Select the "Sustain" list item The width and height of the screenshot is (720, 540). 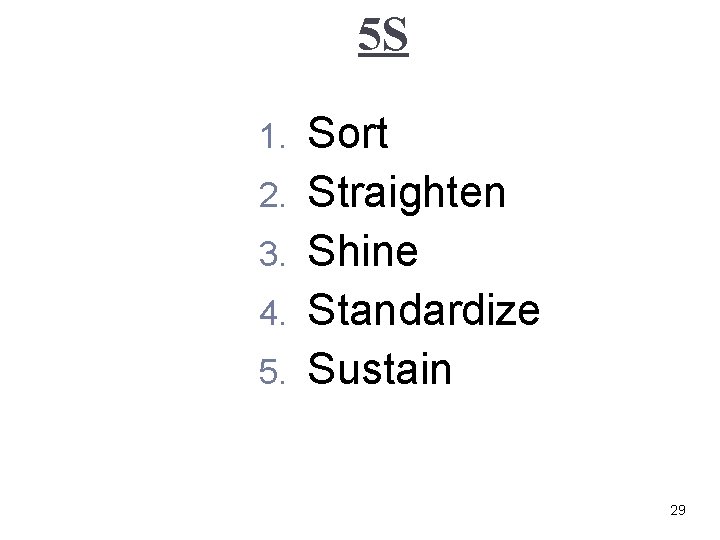[x=380, y=370]
